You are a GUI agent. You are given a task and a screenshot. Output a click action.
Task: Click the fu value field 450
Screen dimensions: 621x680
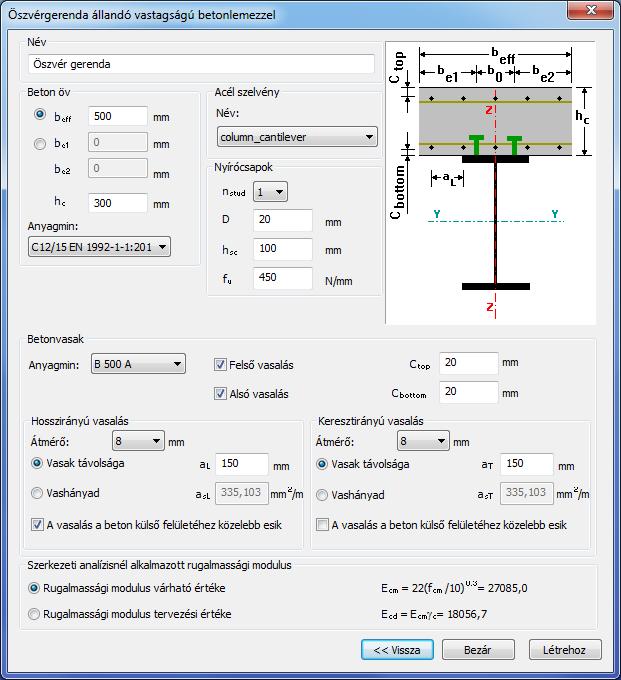pos(283,278)
